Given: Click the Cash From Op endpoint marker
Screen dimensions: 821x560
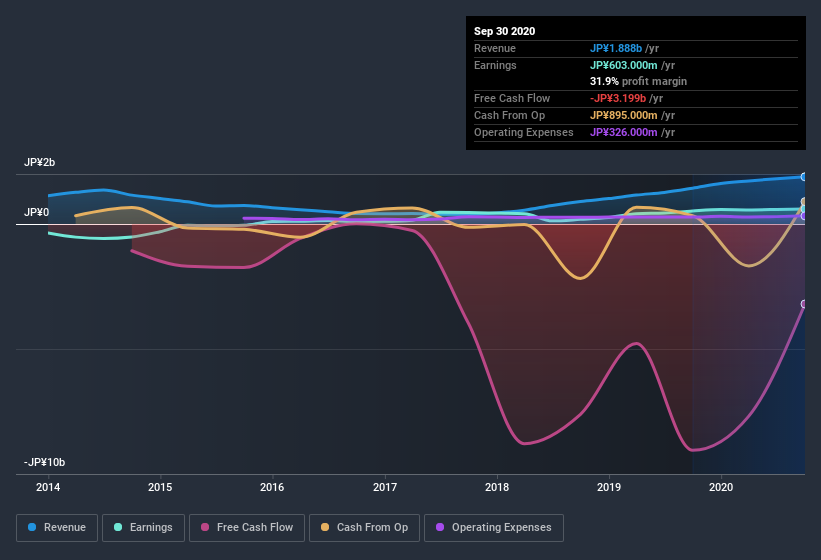Looking at the screenshot, I should (804, 202).
